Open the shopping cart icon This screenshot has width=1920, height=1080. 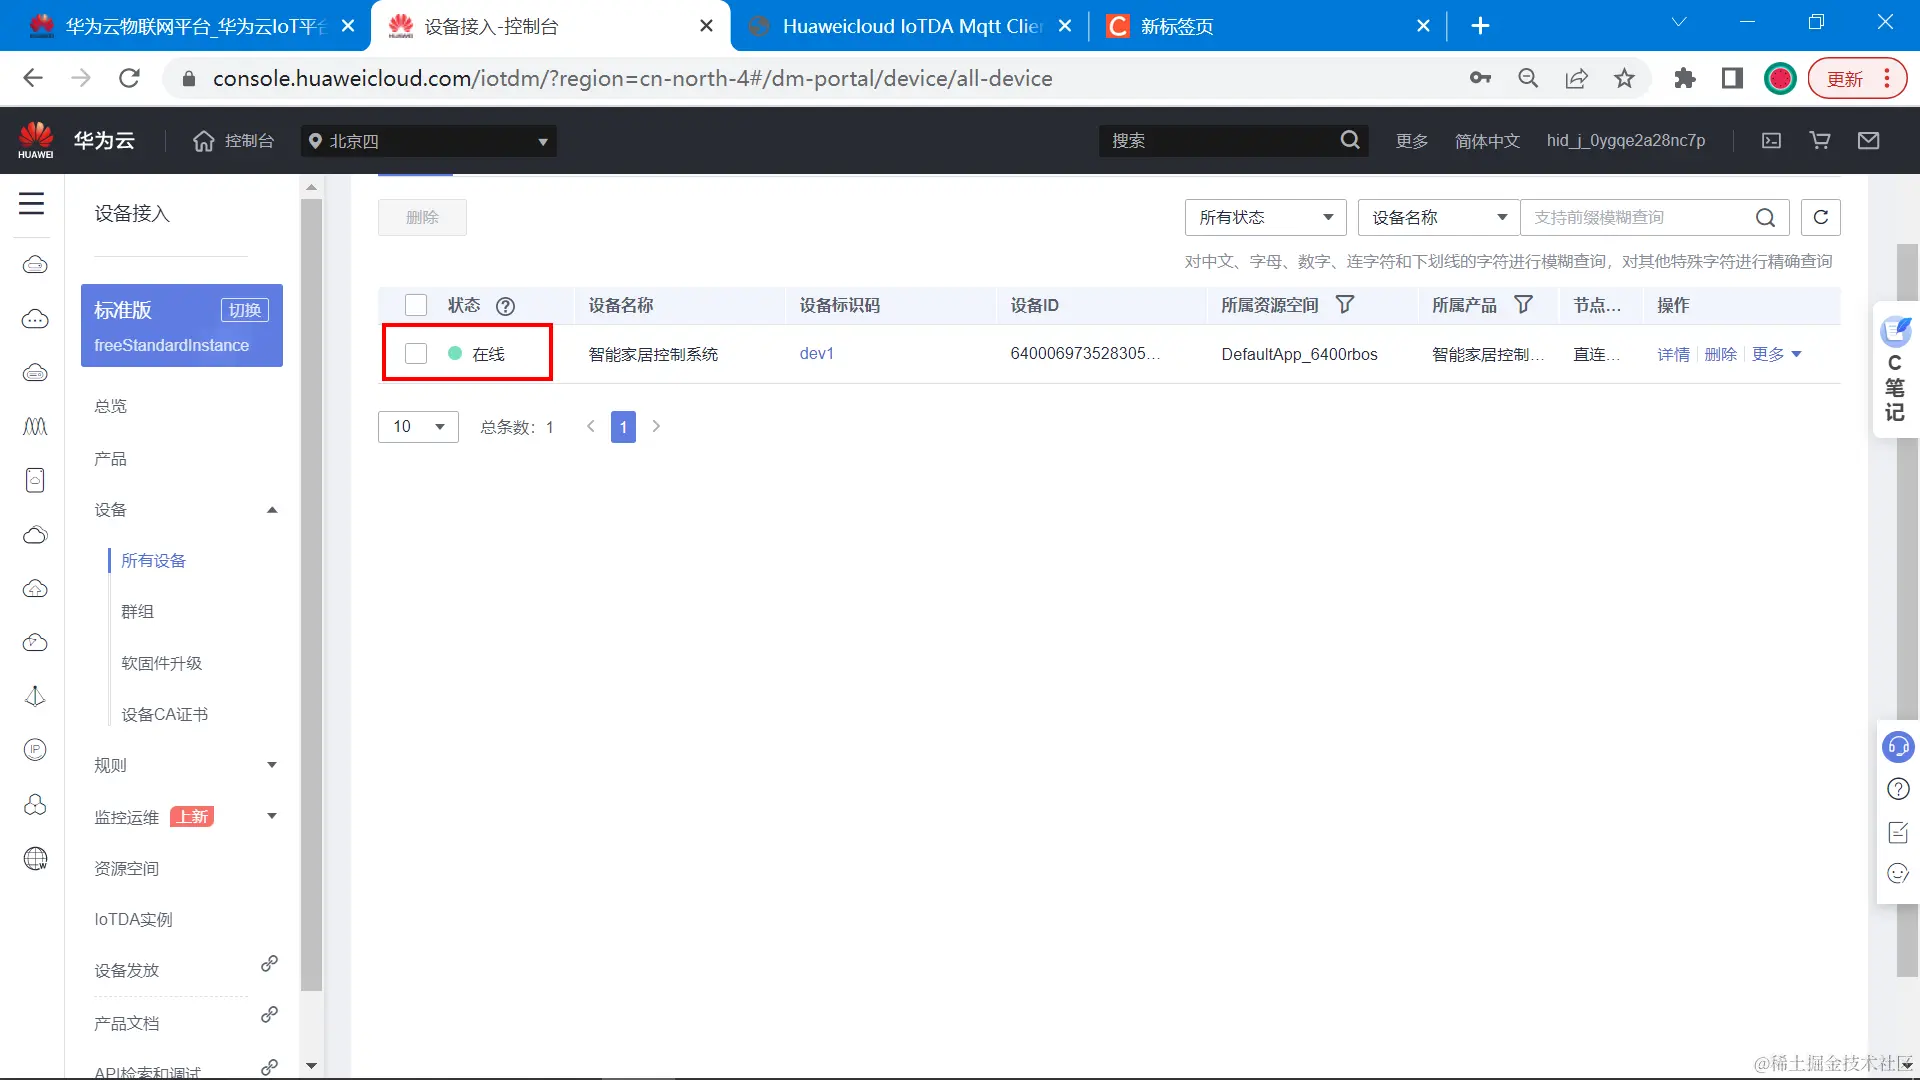pyautogui.click(x=1820, y=141)
